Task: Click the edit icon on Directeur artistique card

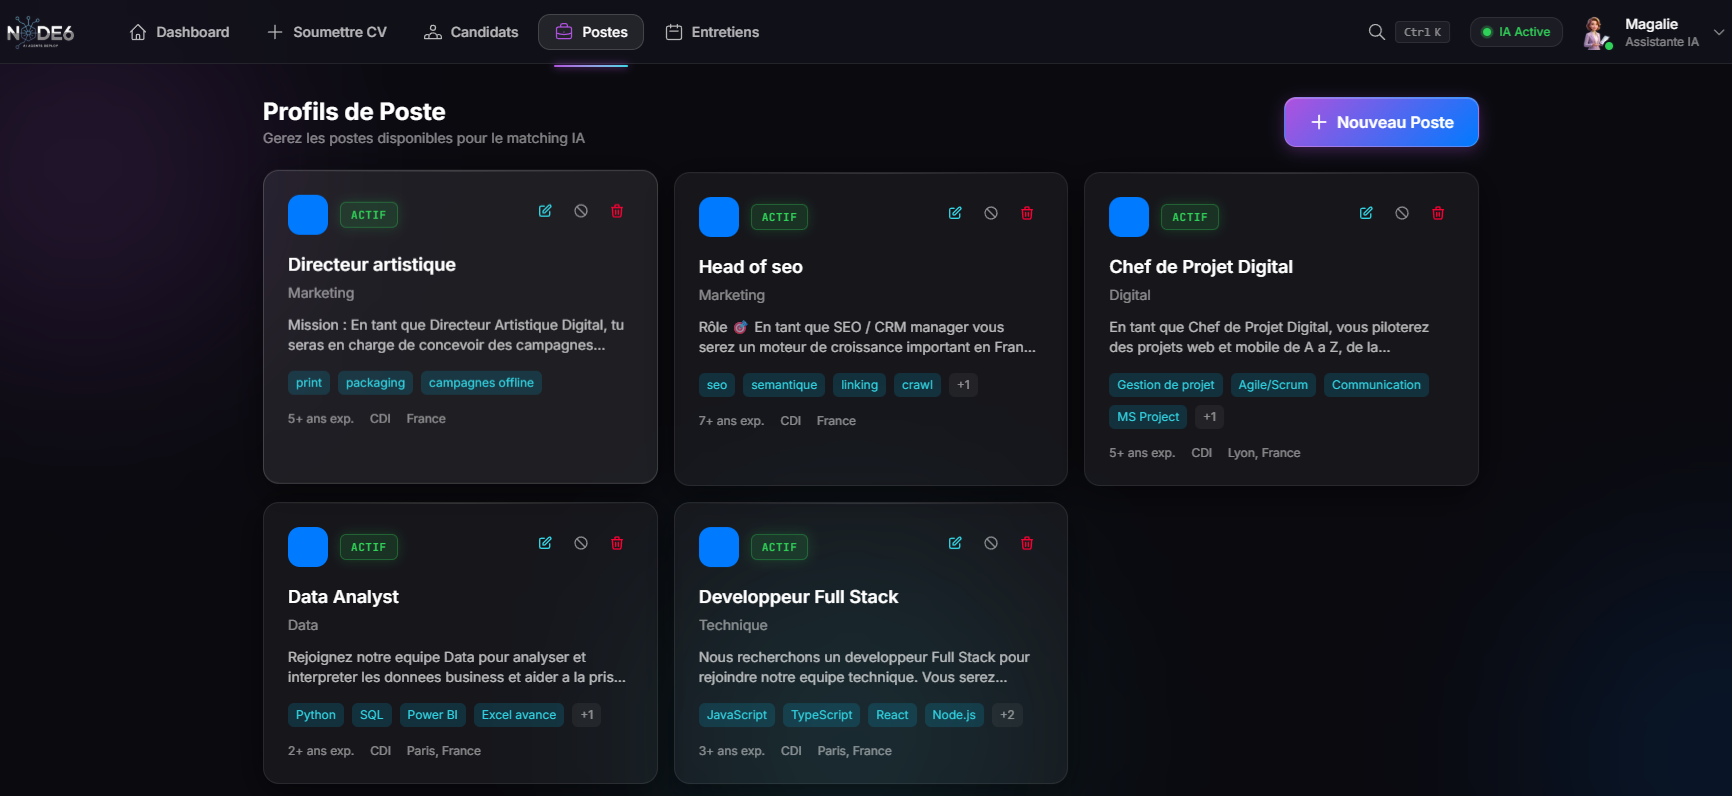Action: click(x=545, y=211)
